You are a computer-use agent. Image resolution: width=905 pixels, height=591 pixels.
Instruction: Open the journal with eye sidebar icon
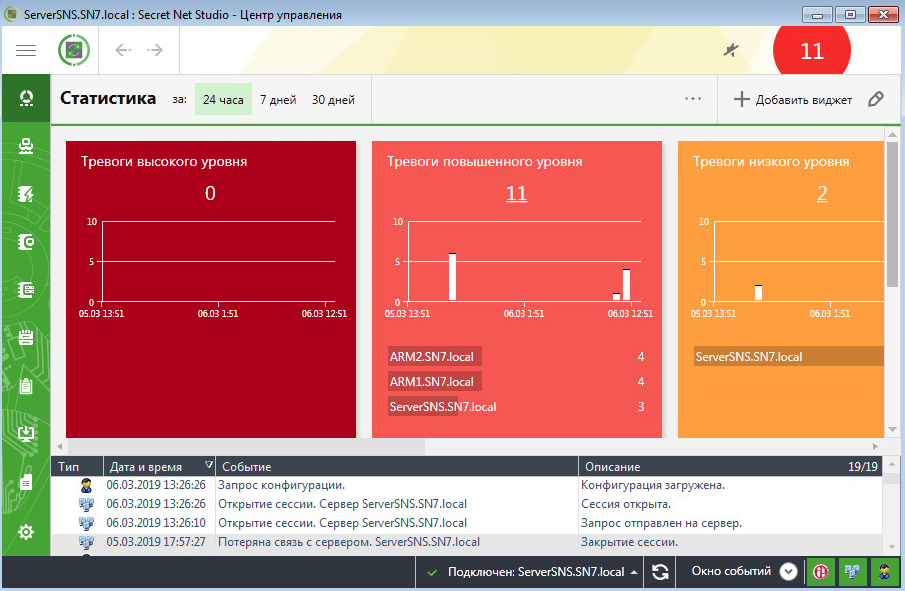pos(26,242)
